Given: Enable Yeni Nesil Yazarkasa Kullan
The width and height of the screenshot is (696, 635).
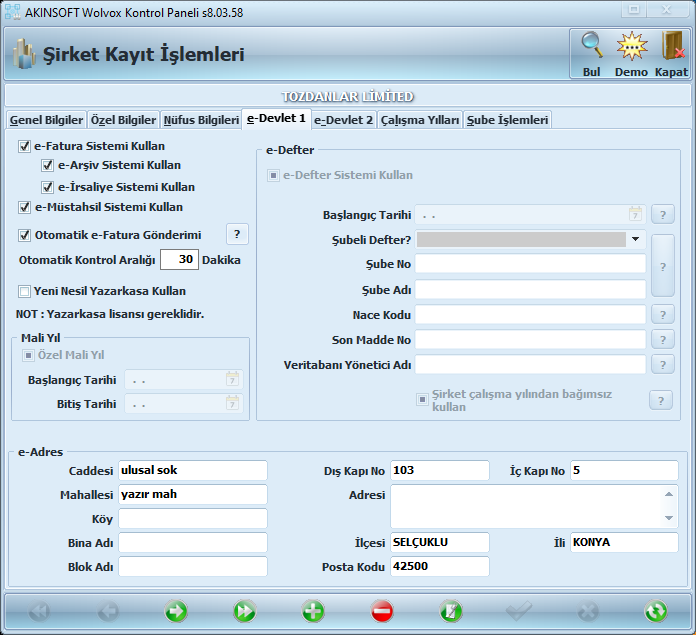Looking at the screenshot, I should [x=24, y=291].
